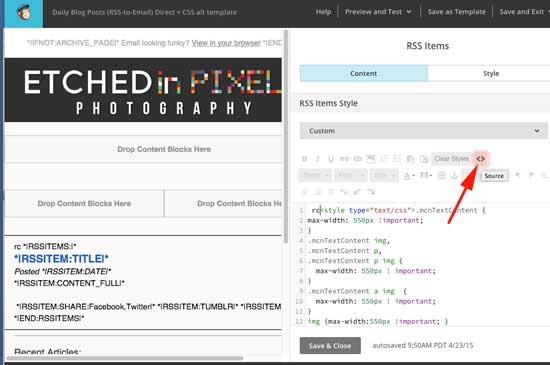
Task: Click the '*|END:RSSITEMS|*' text
Action: (49, 318)
